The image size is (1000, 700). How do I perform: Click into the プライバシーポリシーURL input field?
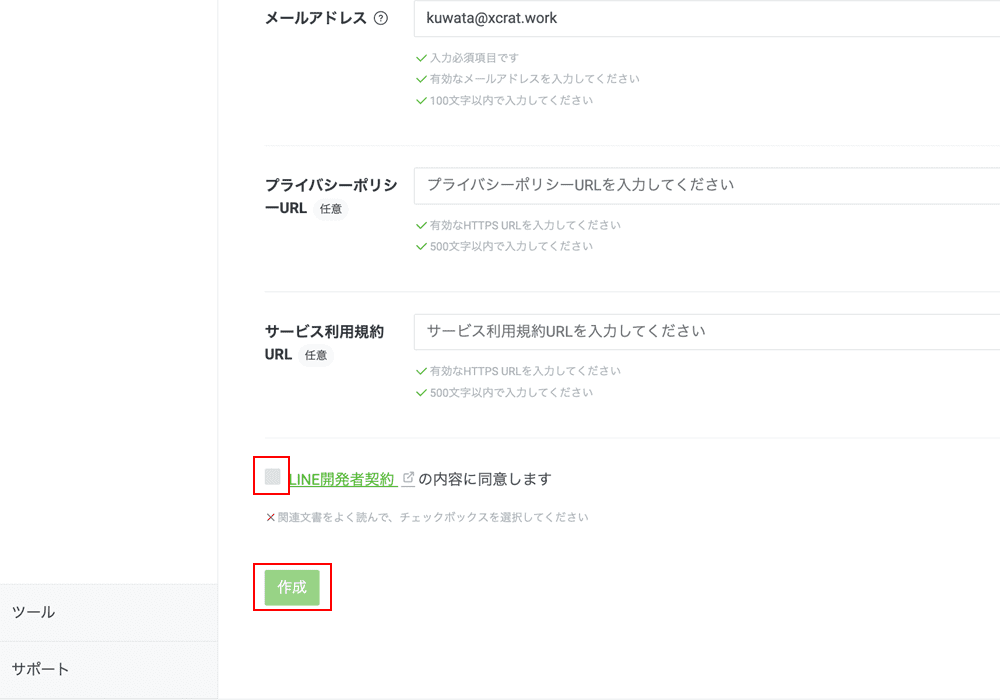click(700, 185)
